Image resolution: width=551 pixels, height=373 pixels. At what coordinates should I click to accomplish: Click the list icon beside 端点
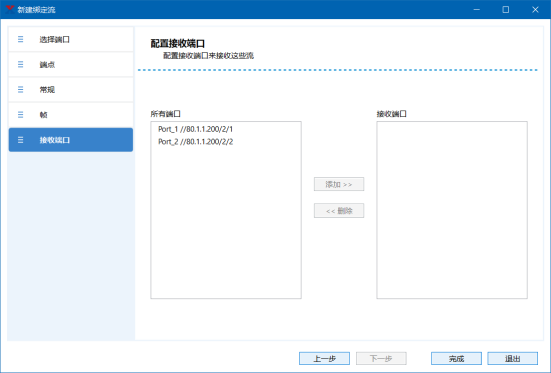(20, 64)
